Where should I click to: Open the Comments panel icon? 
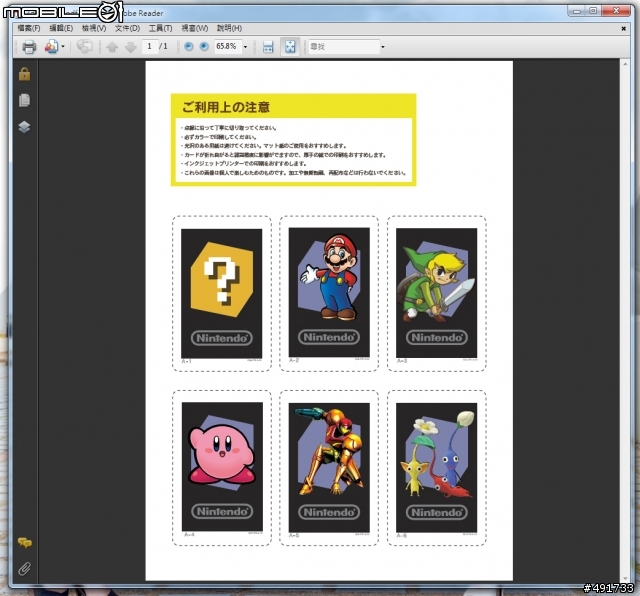25,543
